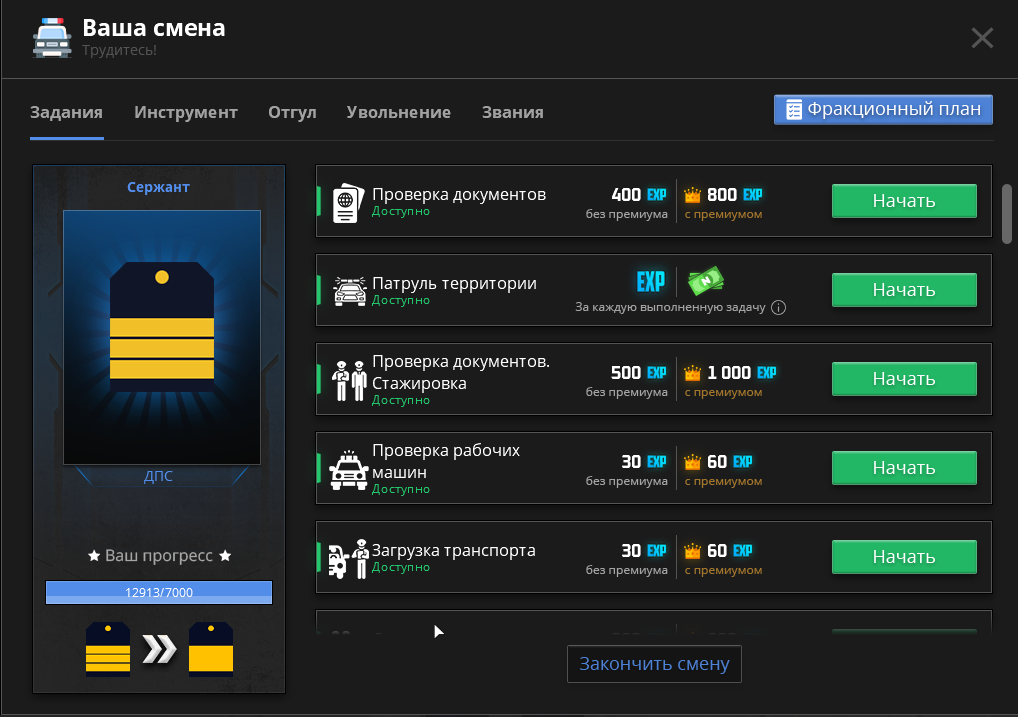Click the checklist icon on Фракционный план
Screen dimensions: 1018x717
(794, 110)
